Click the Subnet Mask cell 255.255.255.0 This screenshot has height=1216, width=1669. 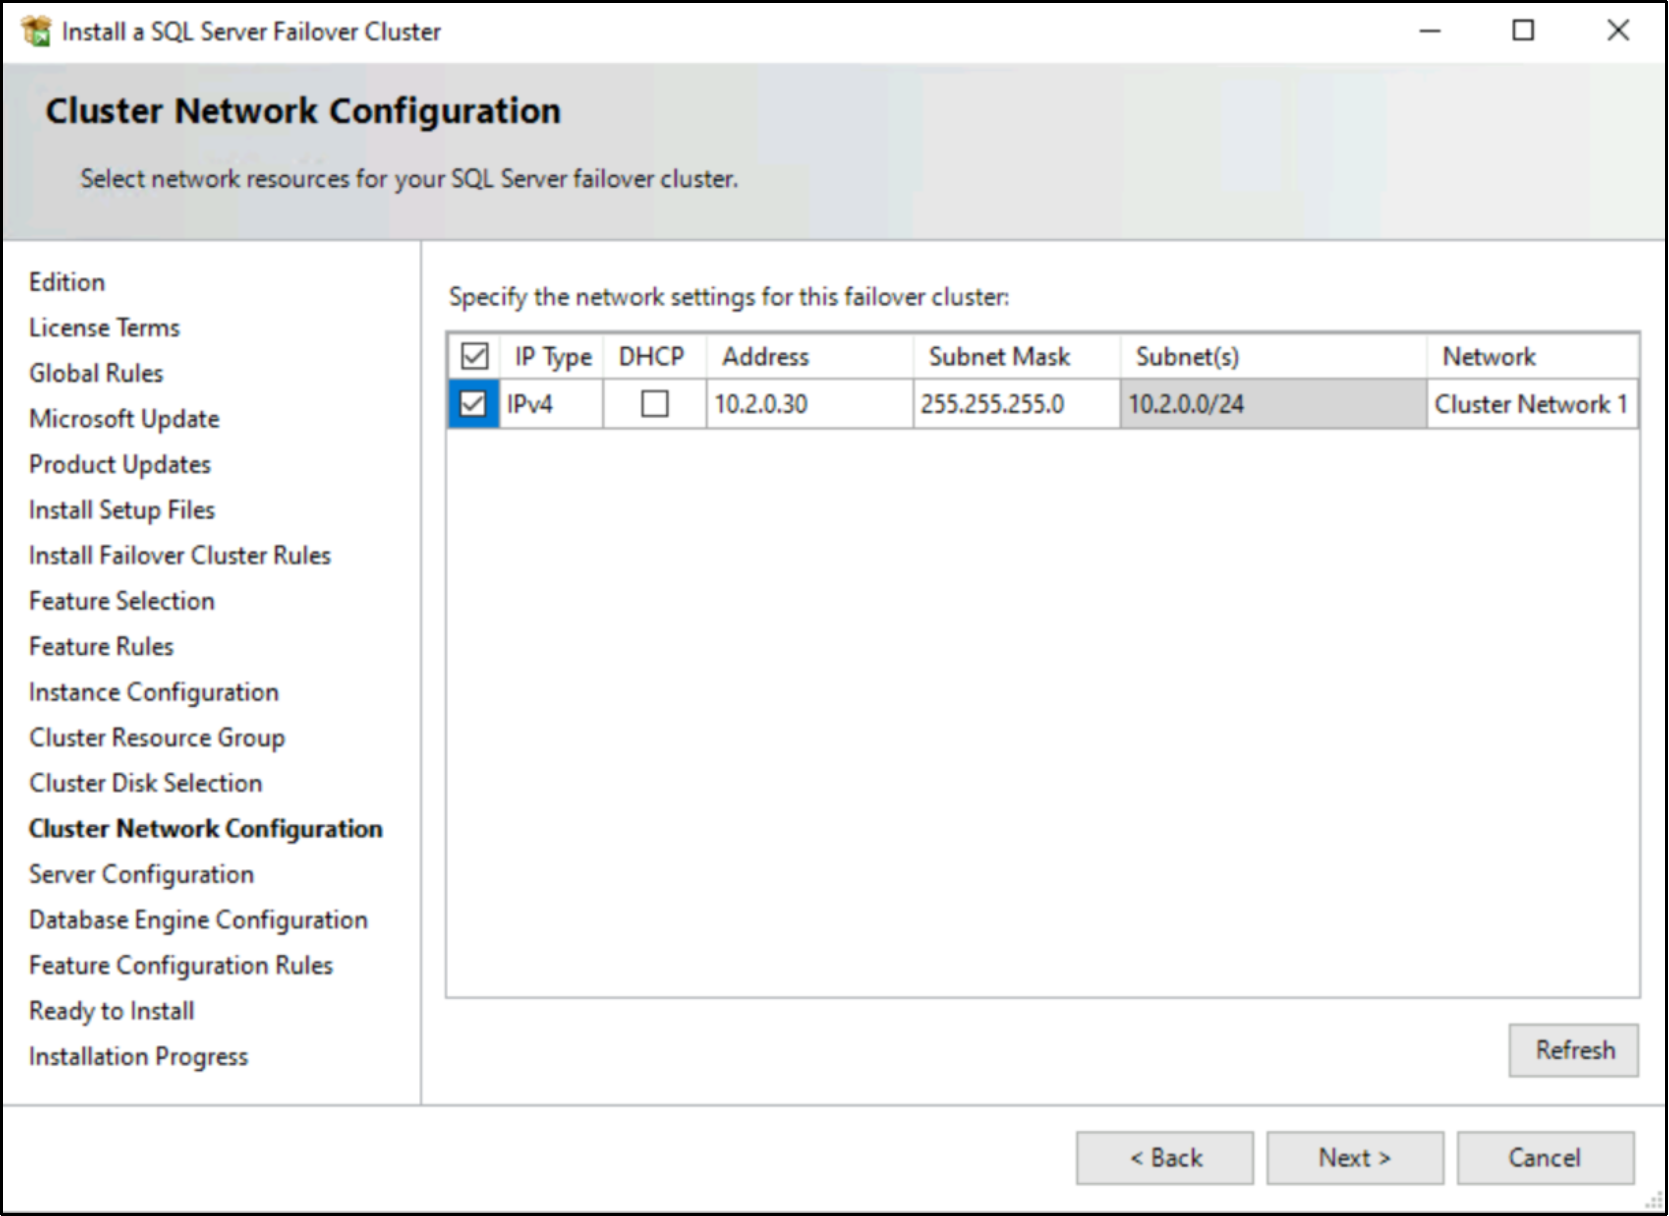click(1016, 404)
